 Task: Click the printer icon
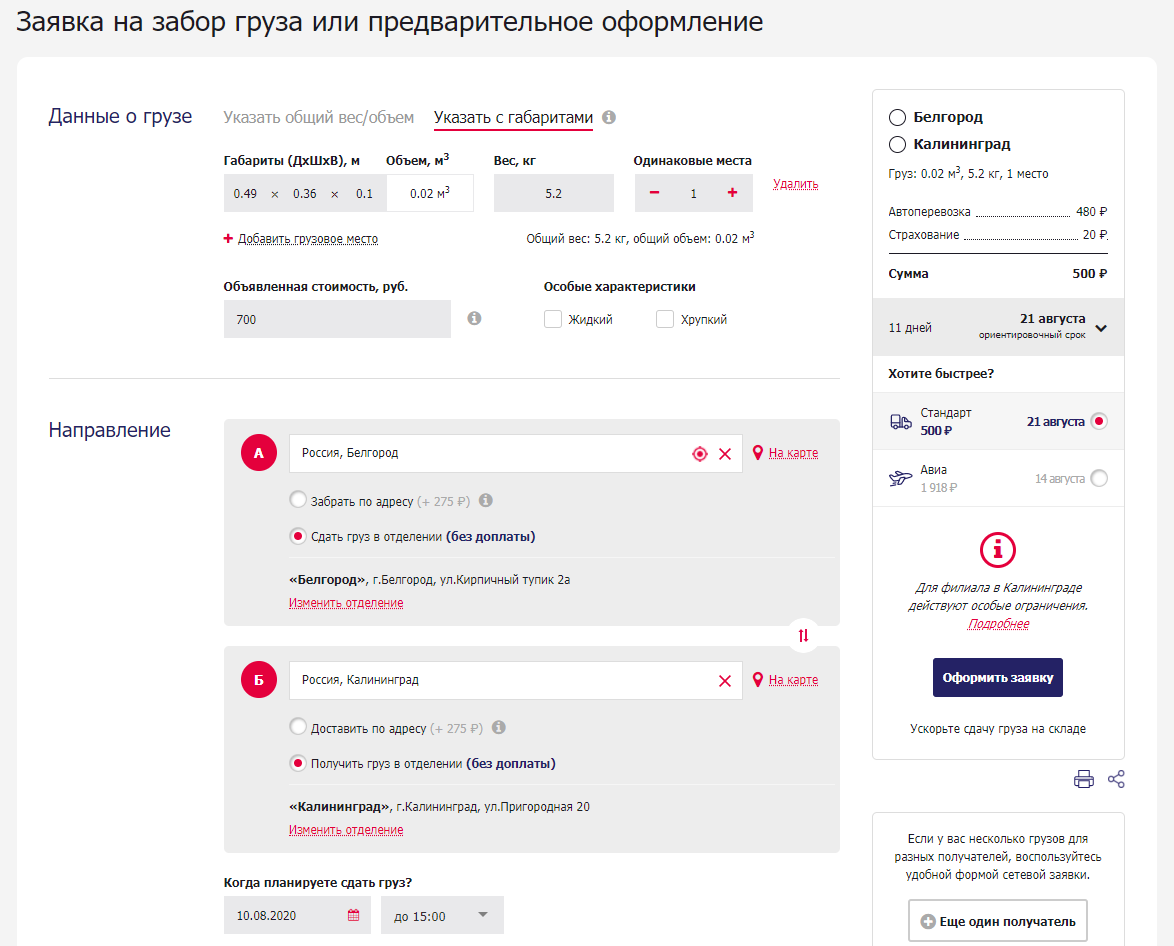(x=1084, y=780)
